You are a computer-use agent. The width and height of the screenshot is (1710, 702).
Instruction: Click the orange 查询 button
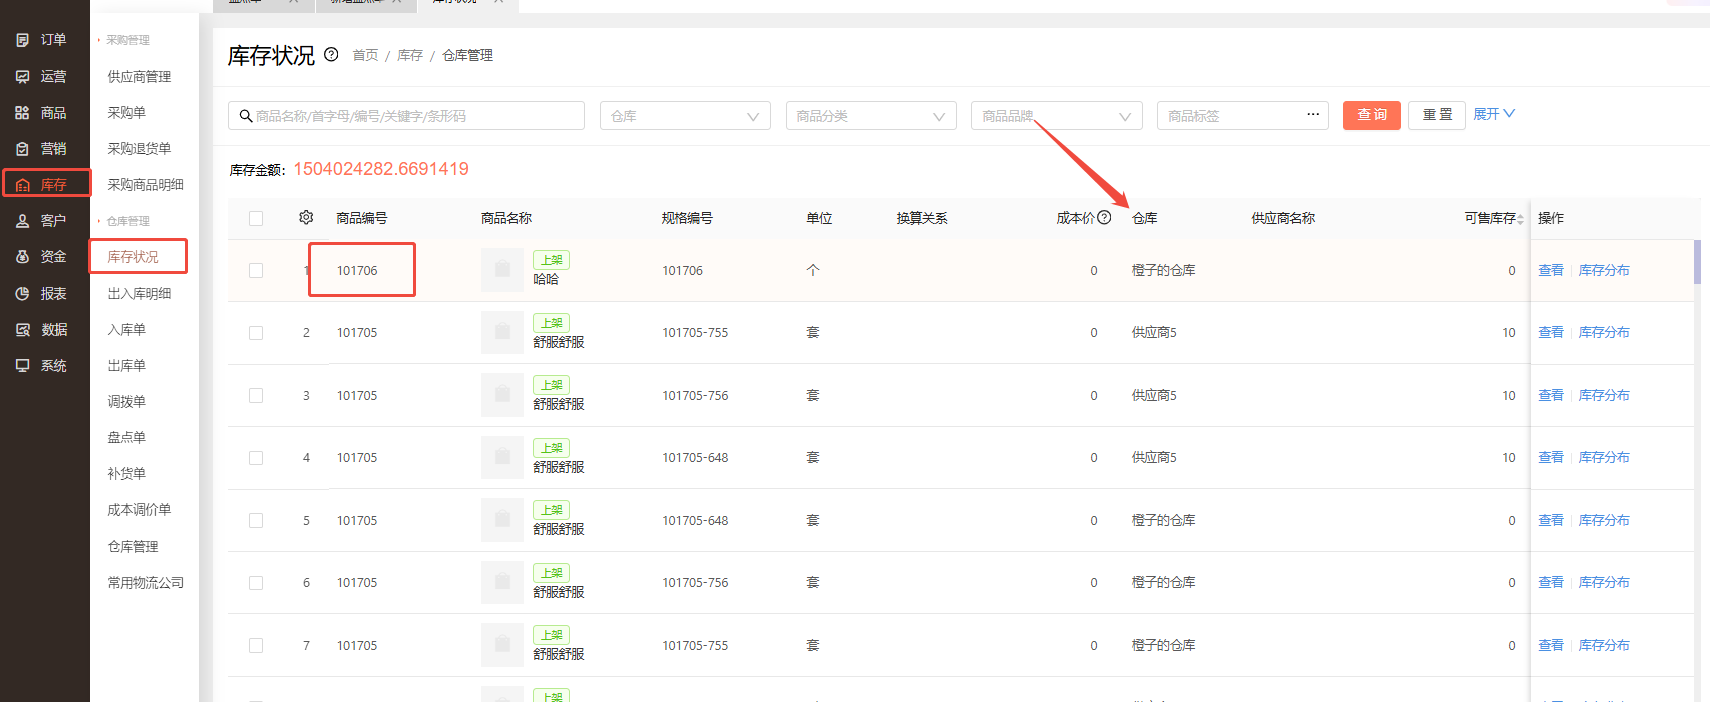tap(1371, 115)
